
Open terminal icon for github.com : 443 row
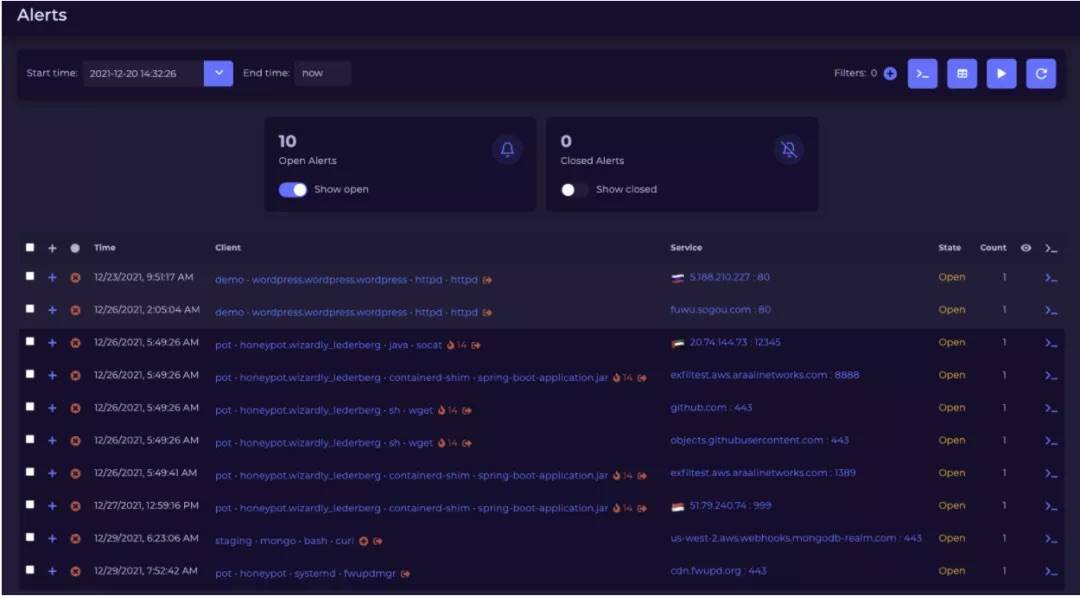[1050, 408]
